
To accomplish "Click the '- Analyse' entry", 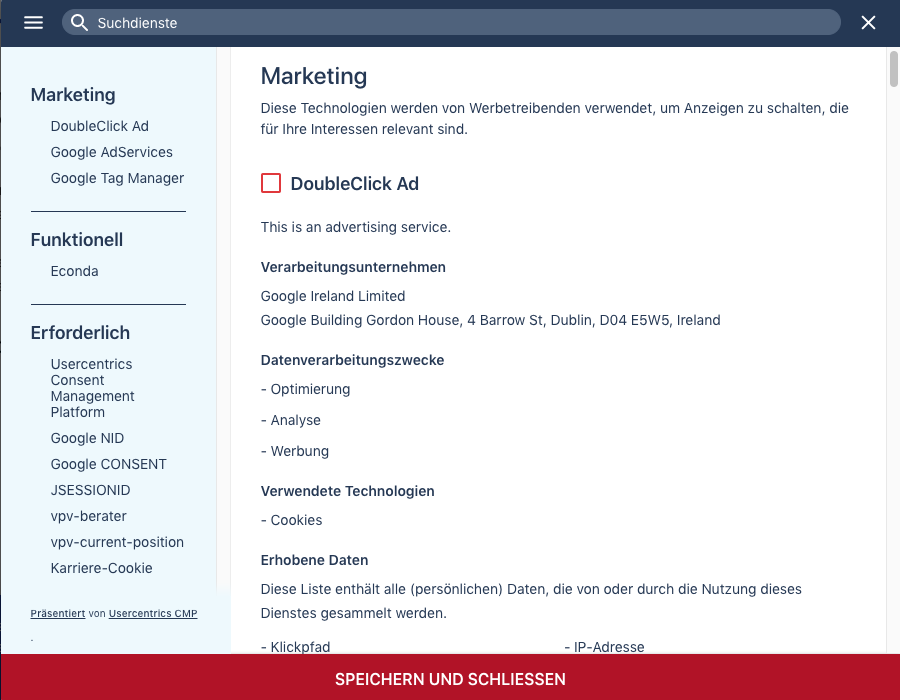I will pyautogui.click(x=290, y=420).
